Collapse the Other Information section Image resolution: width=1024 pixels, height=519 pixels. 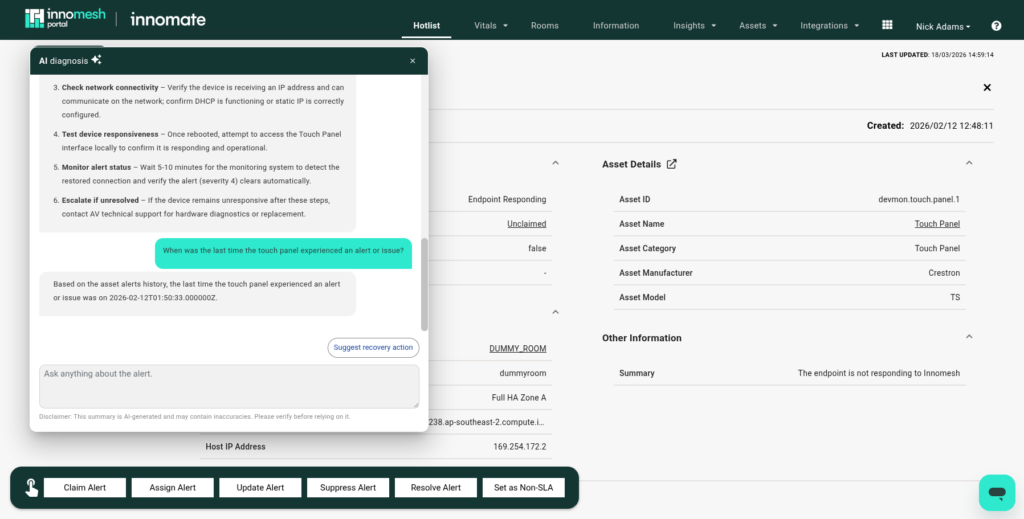pos(968,337)
